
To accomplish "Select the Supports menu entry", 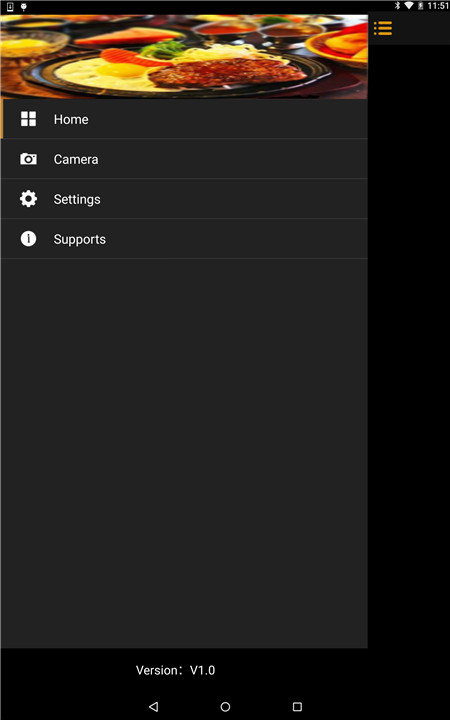I will coord(184,239).
